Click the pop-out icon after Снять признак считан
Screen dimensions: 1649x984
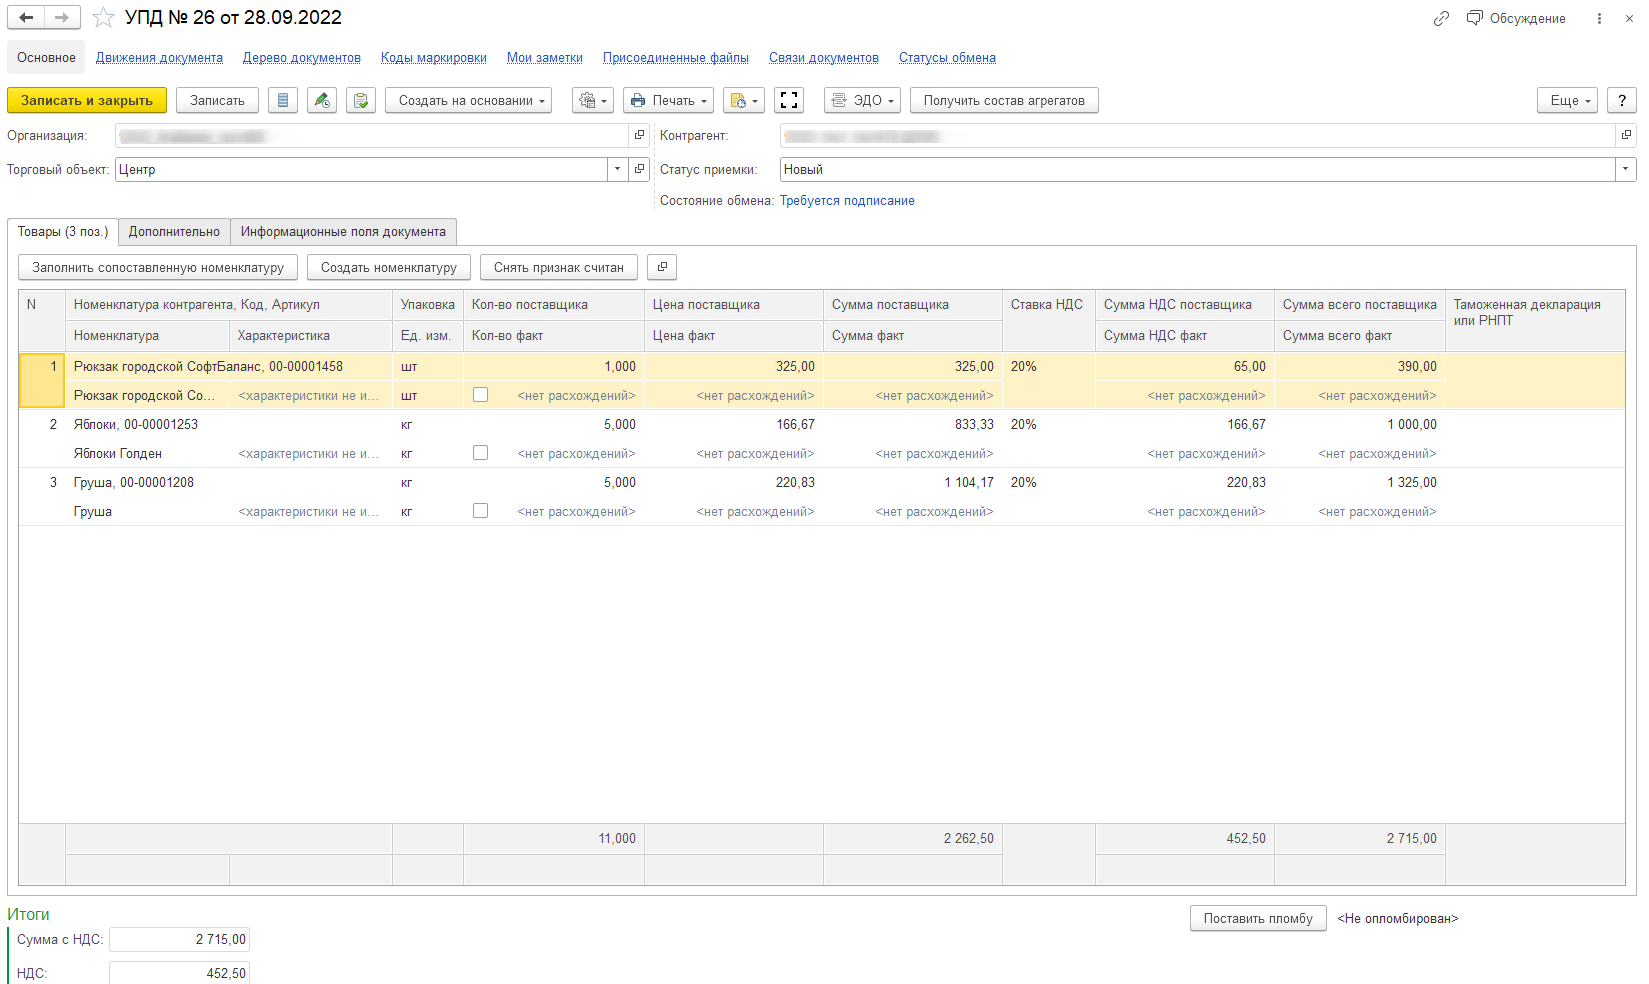coord(662,267)
